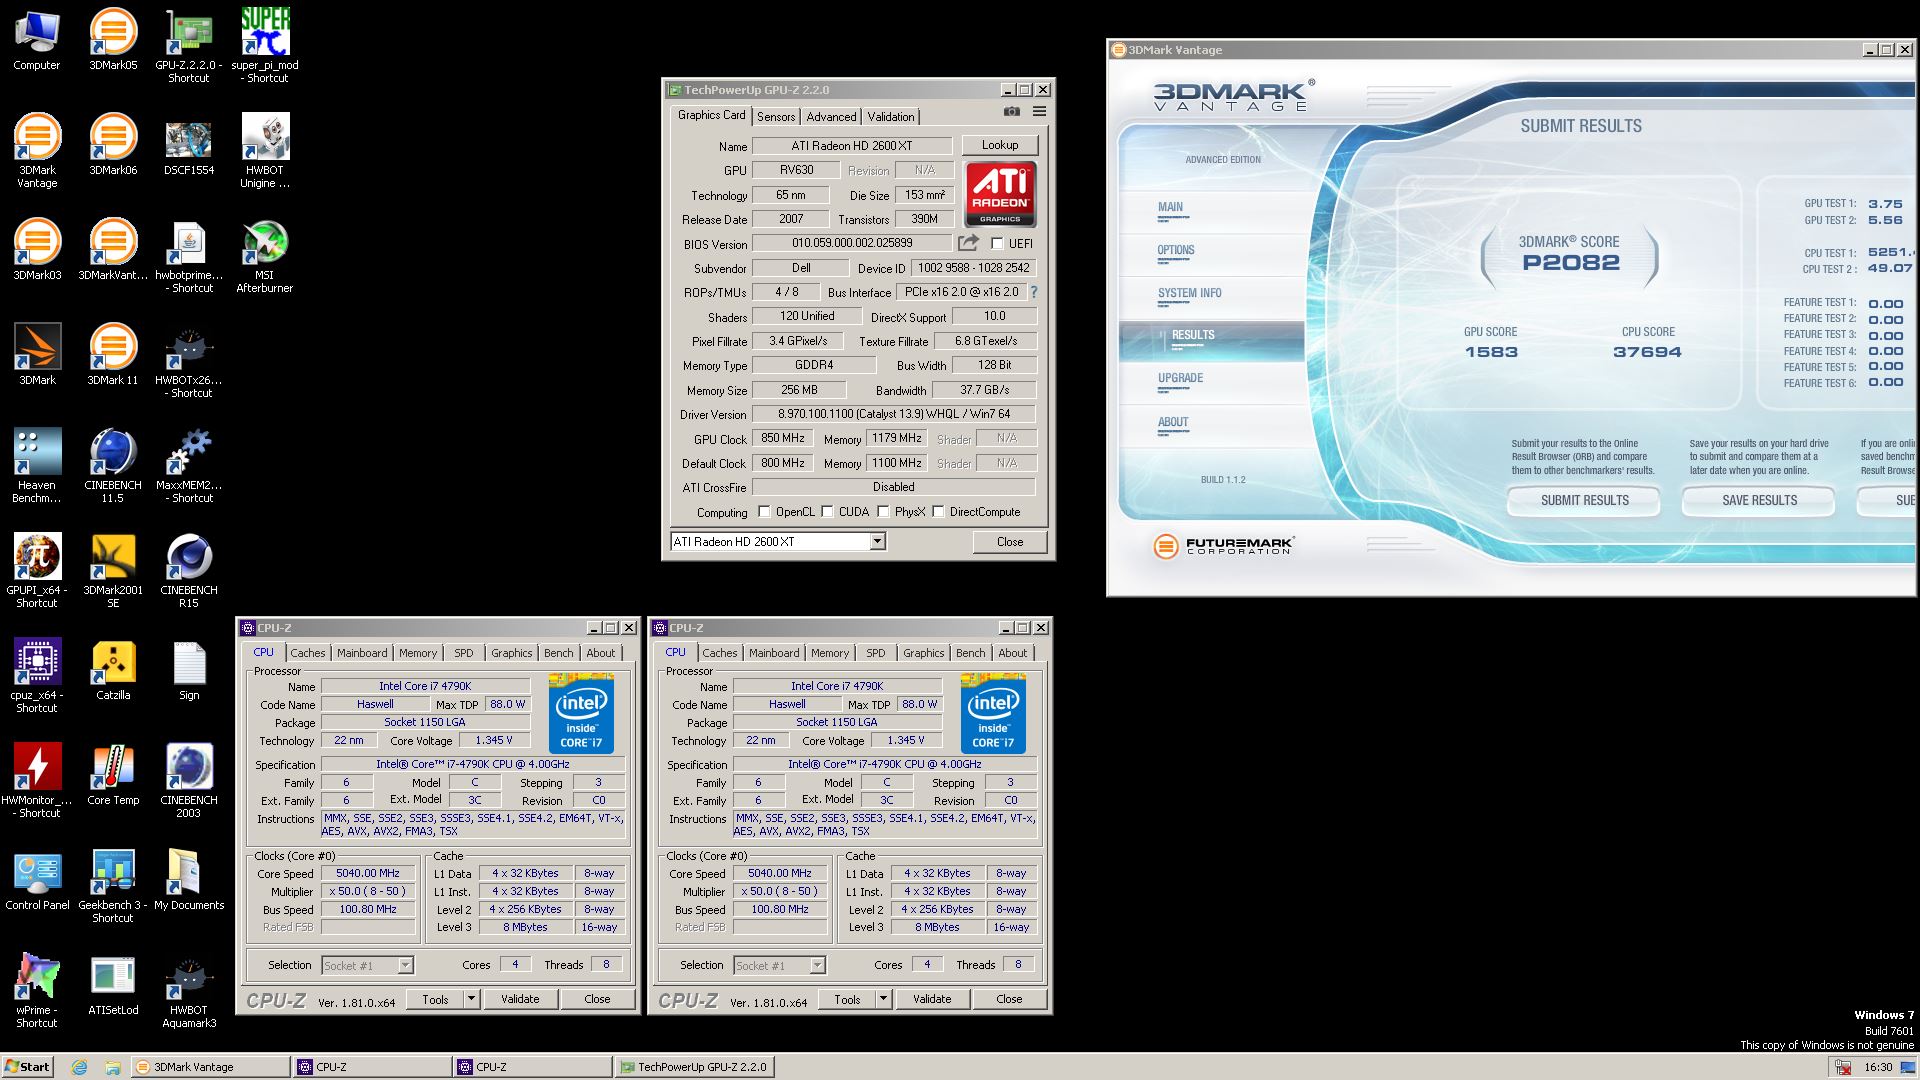The width and height of the screenshot is (1920, 1080).
Task: Open GPU selection dropdown in GPU-Z
Action: (x=877, y=542)
